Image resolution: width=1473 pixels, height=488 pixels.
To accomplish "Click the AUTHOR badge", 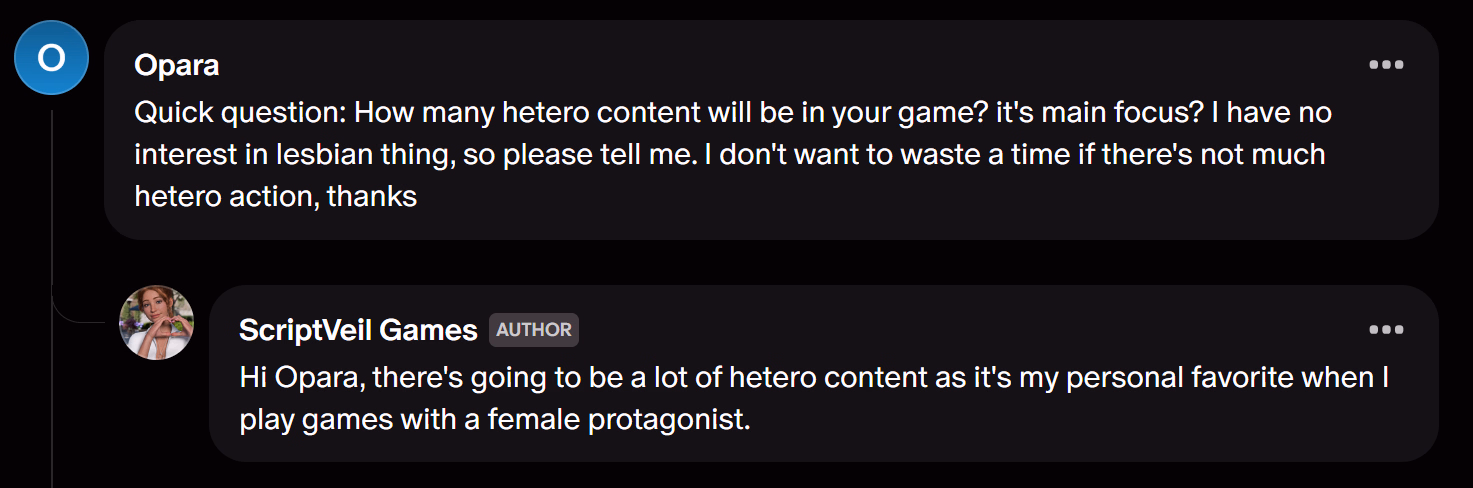I will click(x=534, y=330).
